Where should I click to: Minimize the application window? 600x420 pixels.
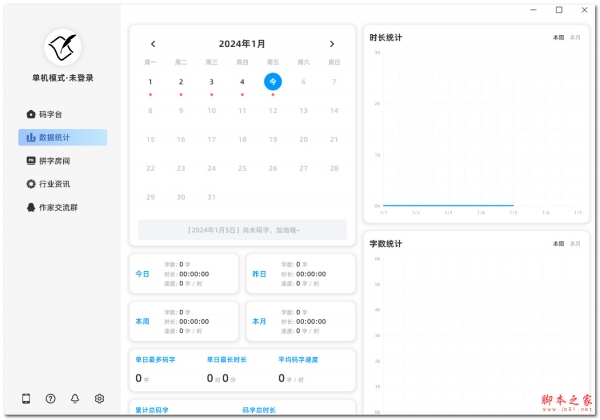tap(533, 10)
